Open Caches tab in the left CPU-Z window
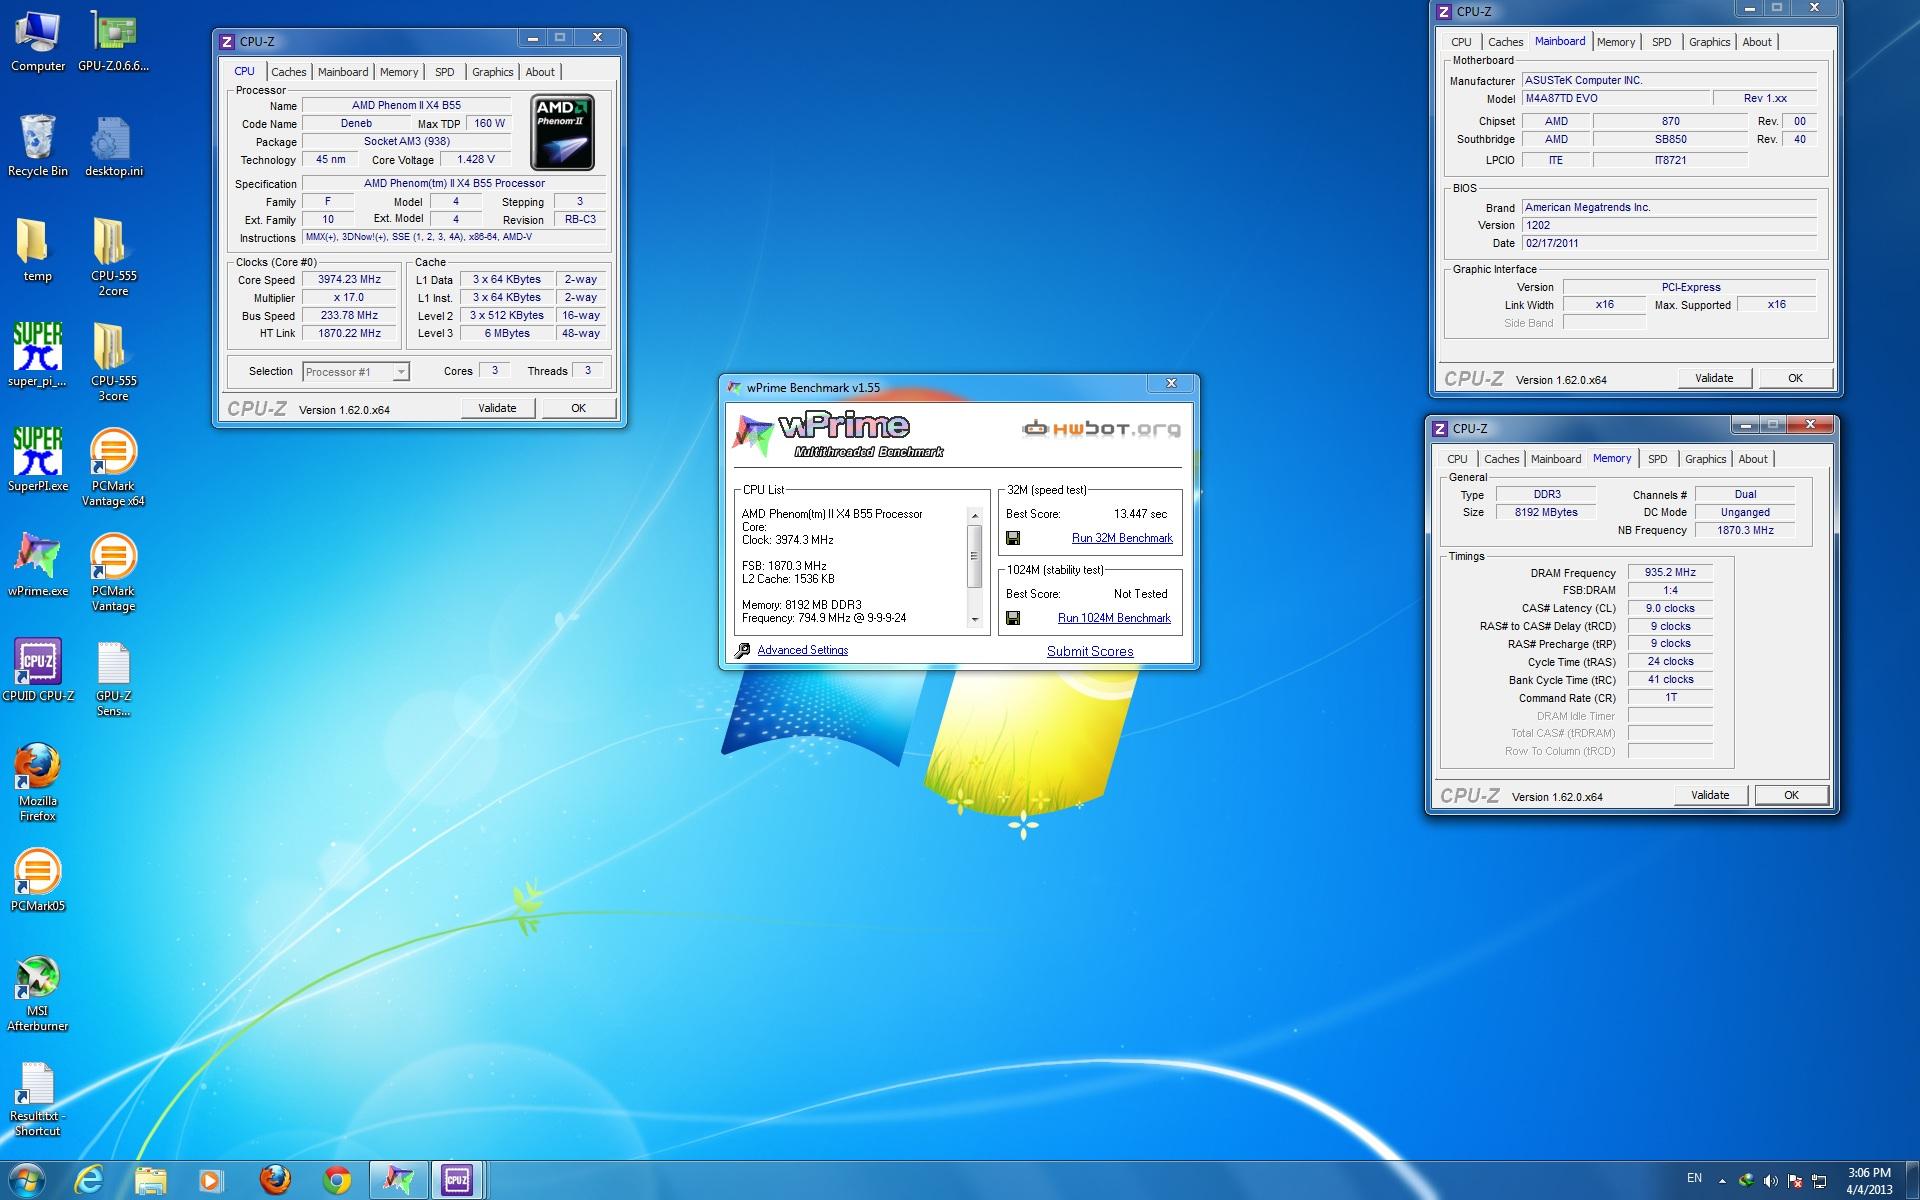 [288, 72]
